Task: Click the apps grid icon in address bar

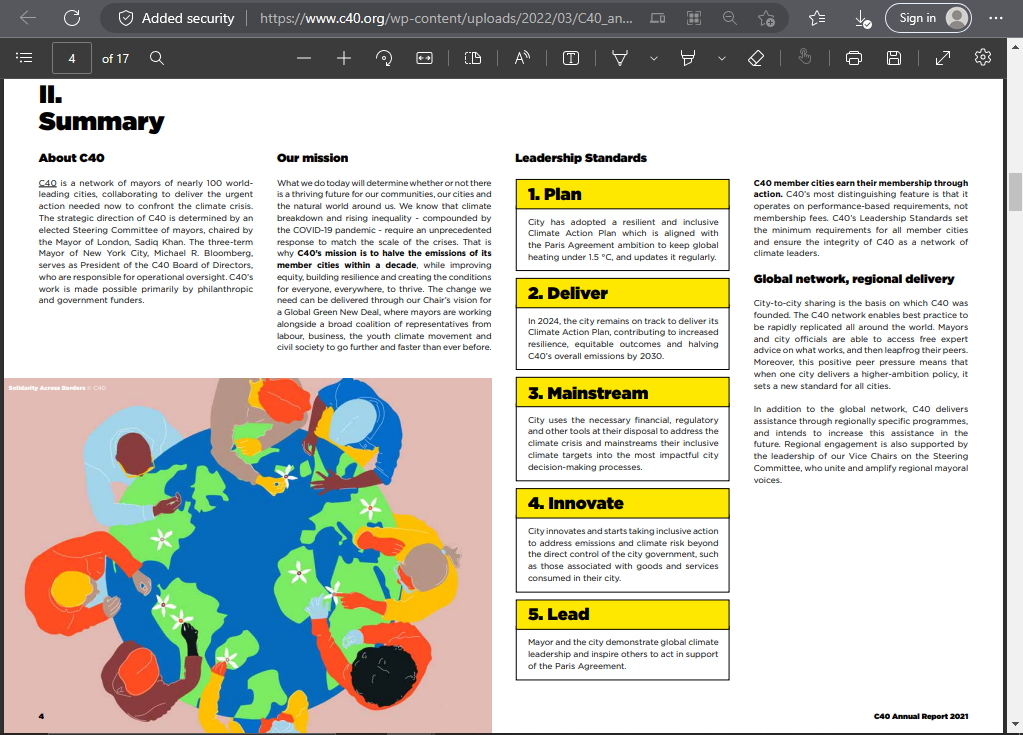Action: pos(694,18)
